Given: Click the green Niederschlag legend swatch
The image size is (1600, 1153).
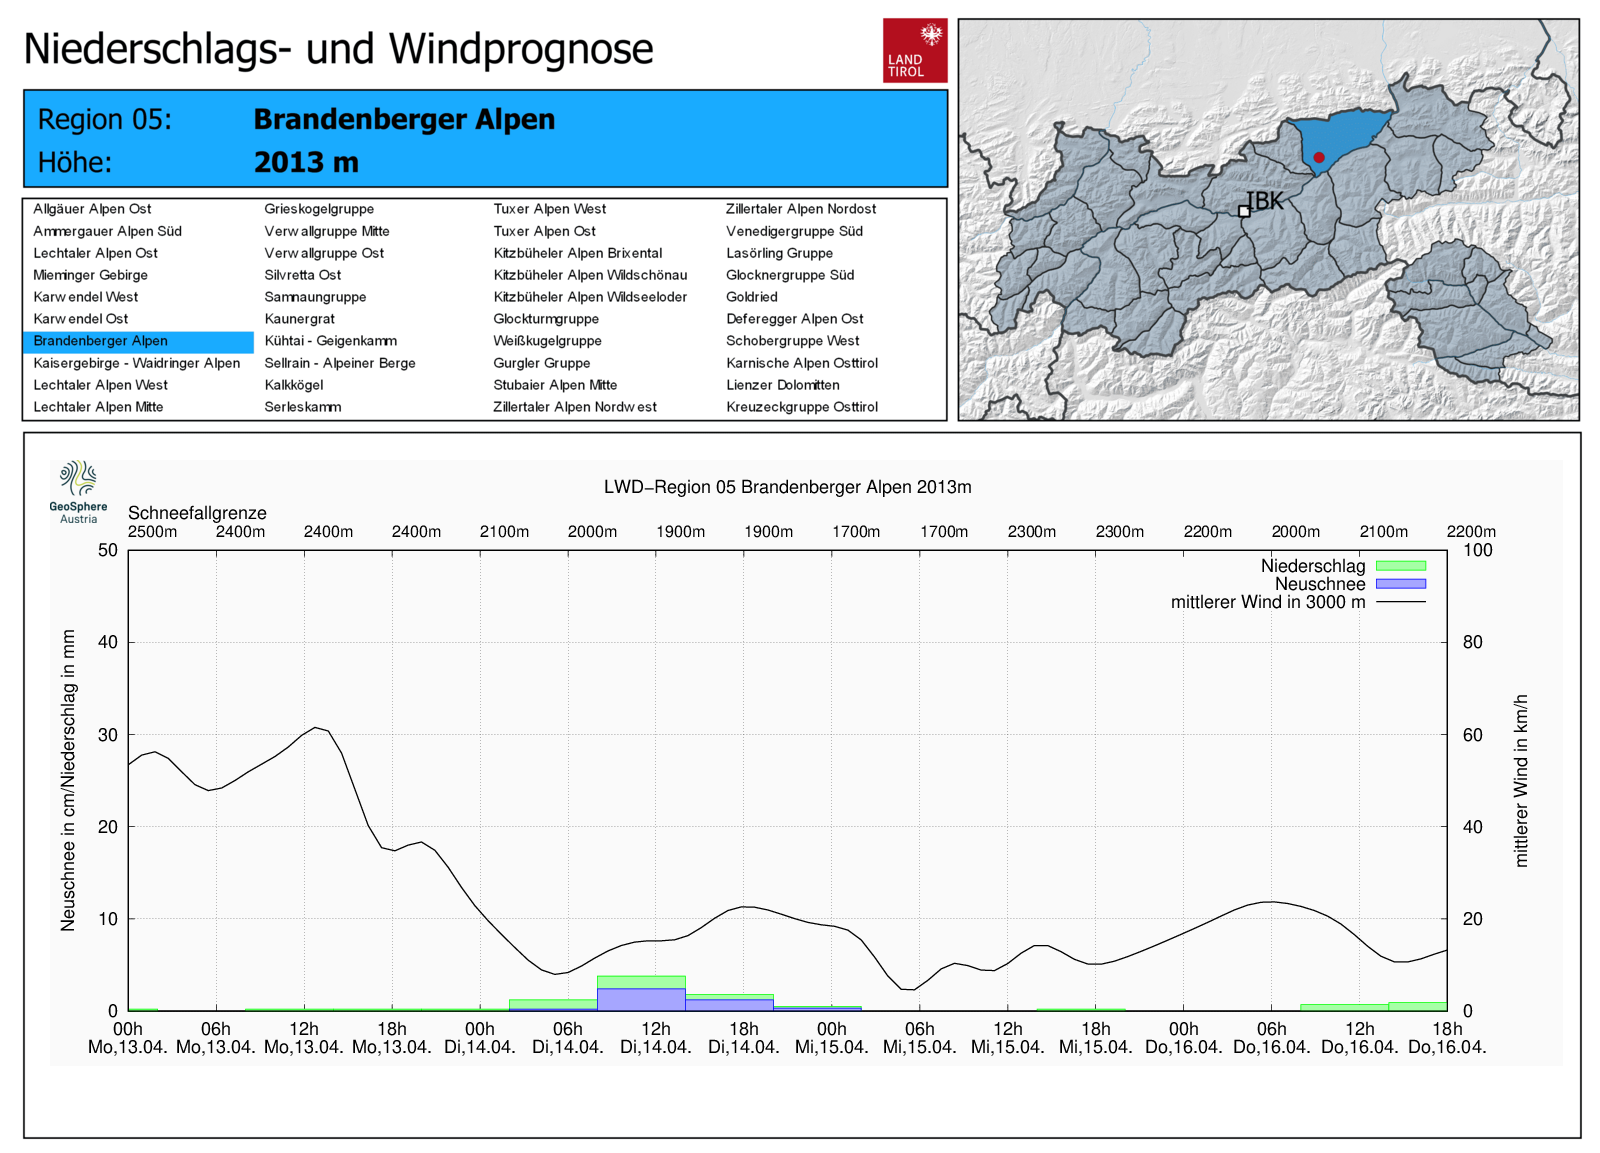Looking at the screenshot, I should 1400,566.
